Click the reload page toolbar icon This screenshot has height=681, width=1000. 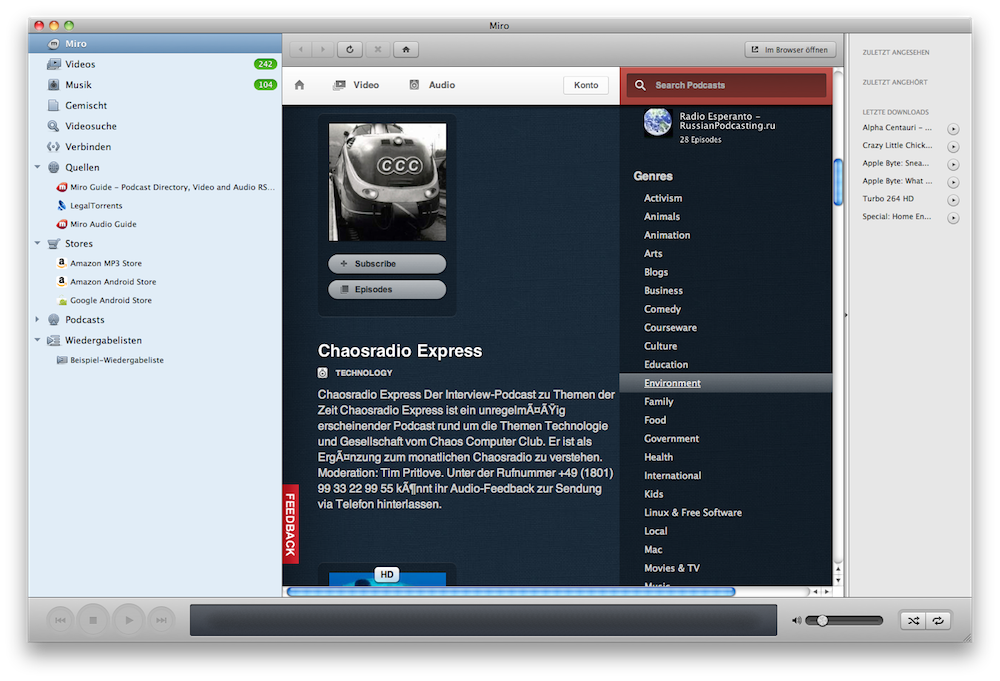tap(350, 49)
